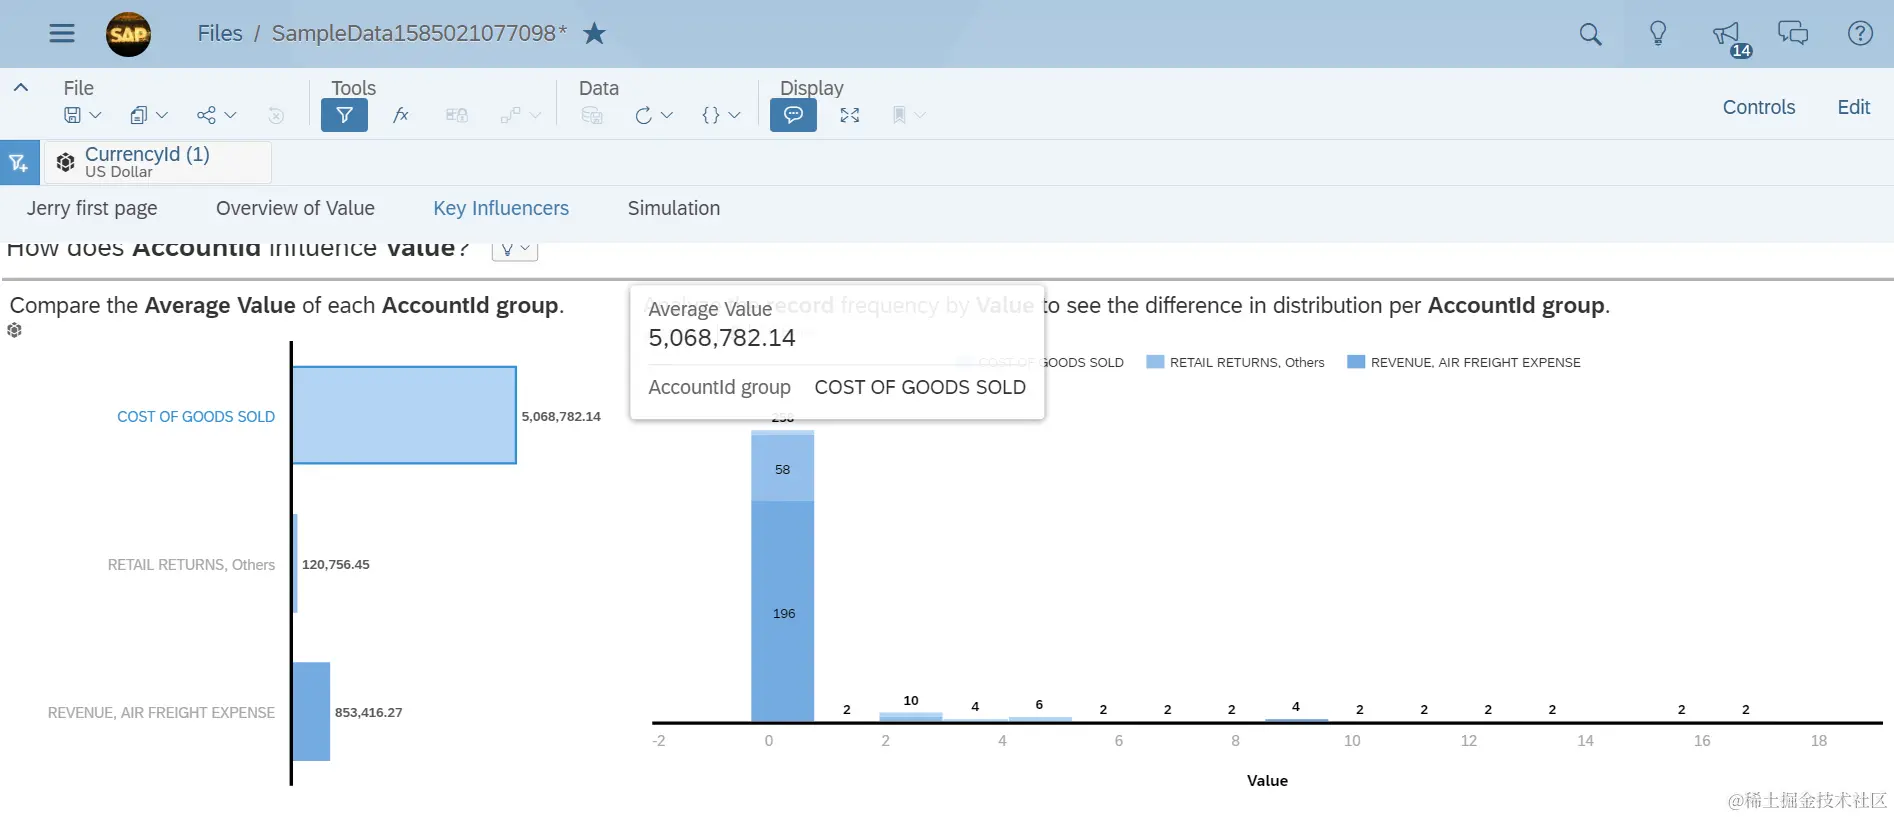This screenshot has height=817, width=1894.
Task: Open the filter dropdown next to the heading
Action: click(515, 249)
